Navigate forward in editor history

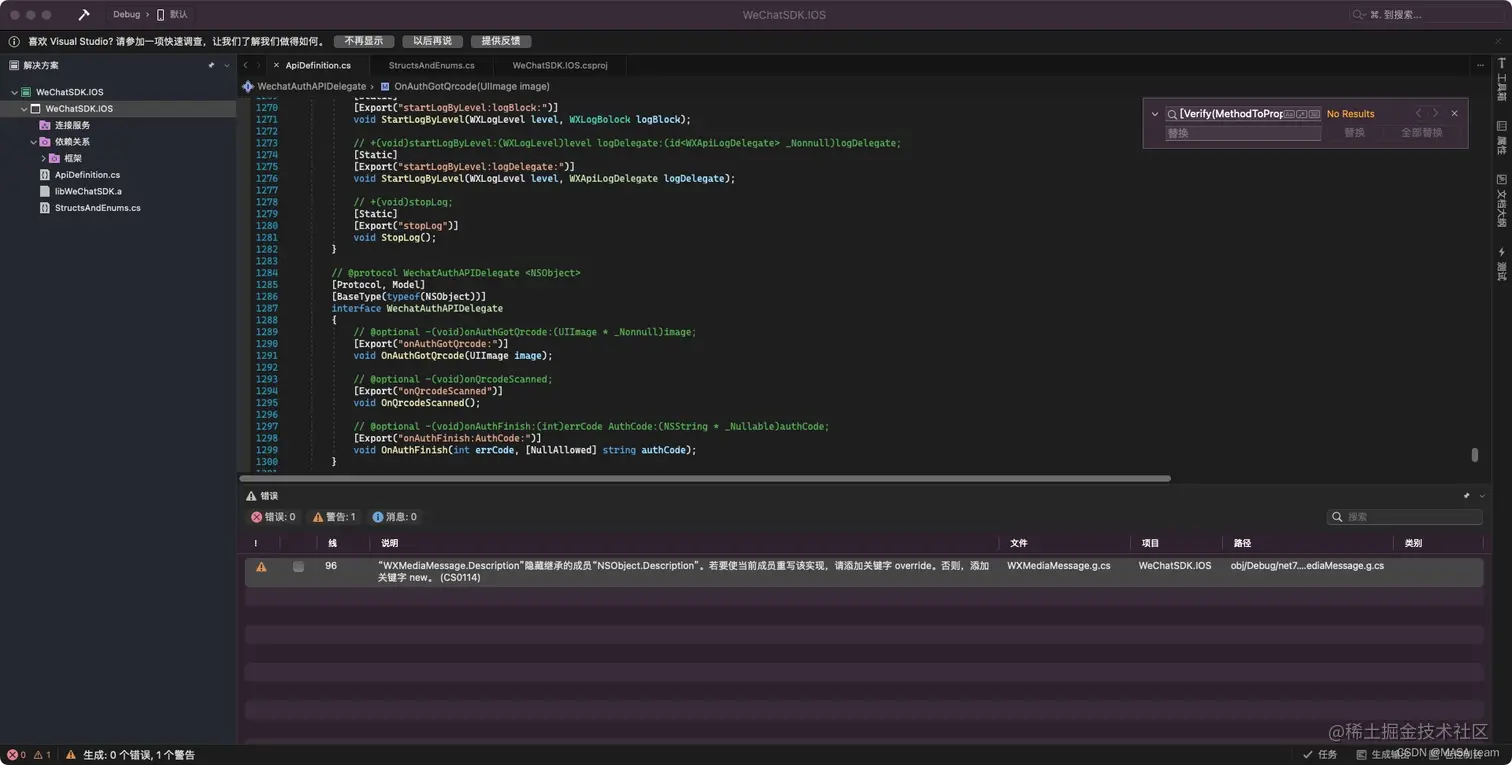(258, 65)
